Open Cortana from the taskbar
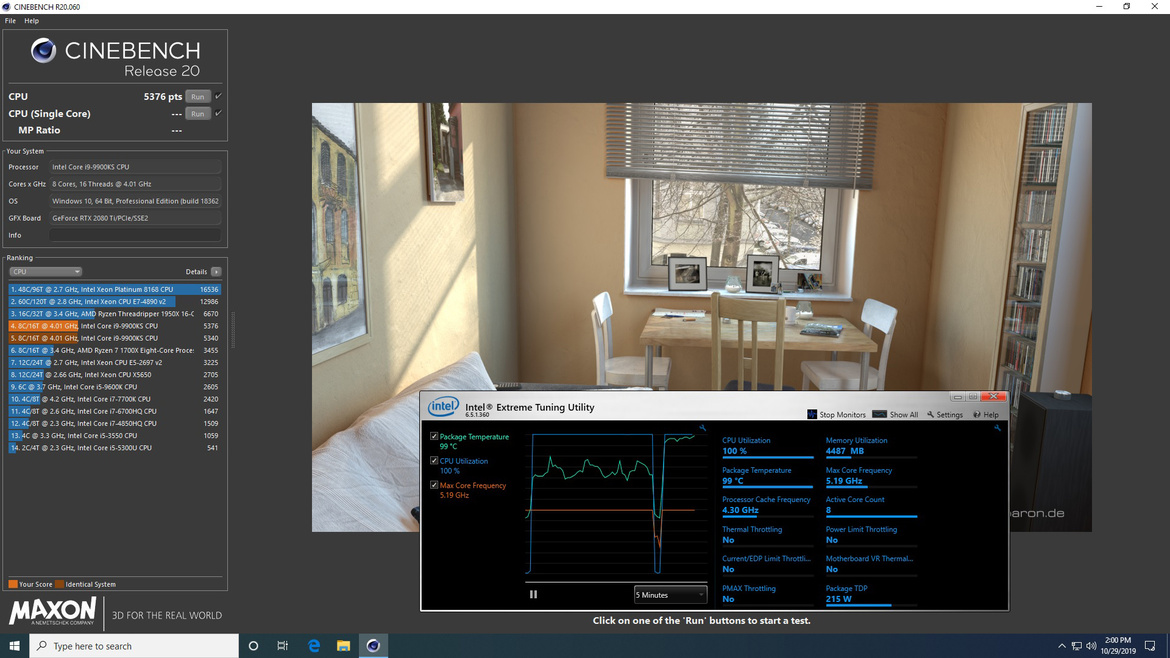The width and height of the screenshot is (1170, 658). [x=253, y=646]
